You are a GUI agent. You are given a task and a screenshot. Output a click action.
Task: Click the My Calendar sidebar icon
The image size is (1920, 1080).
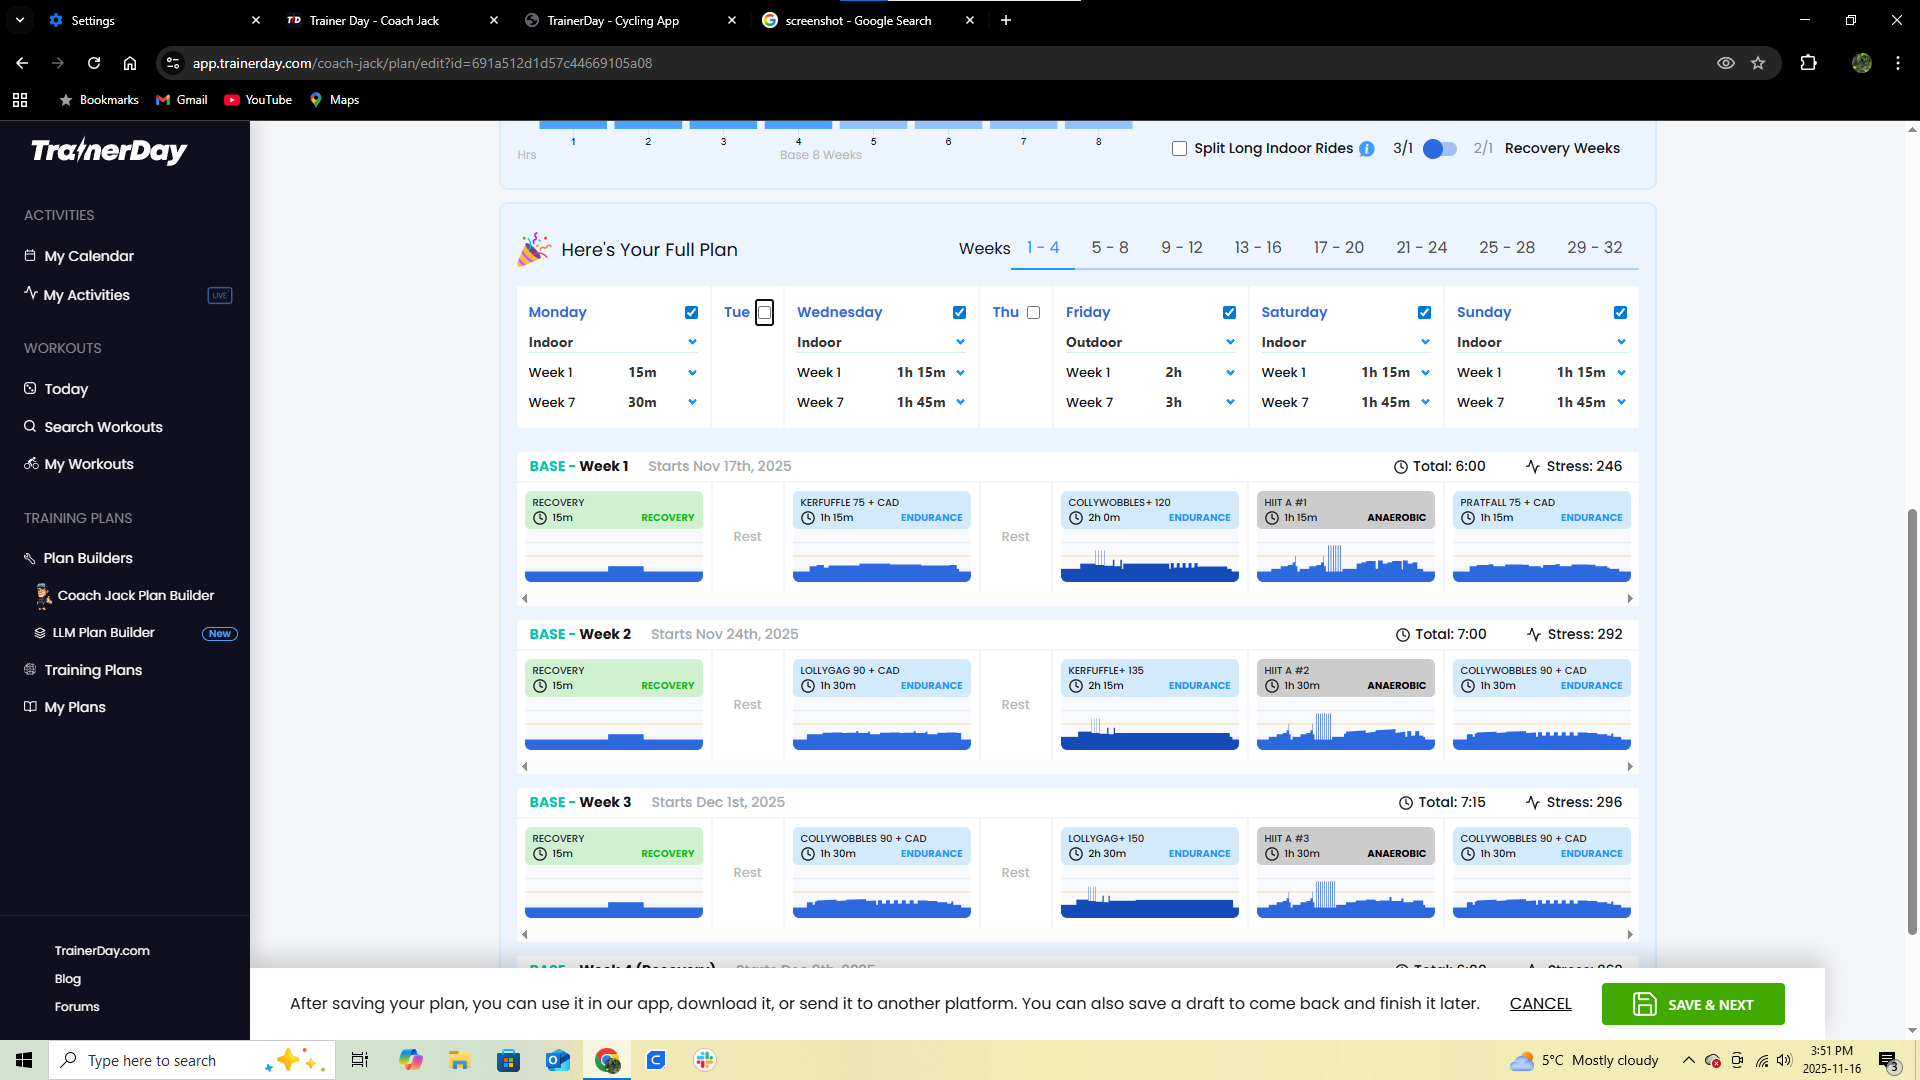point(30,255)
